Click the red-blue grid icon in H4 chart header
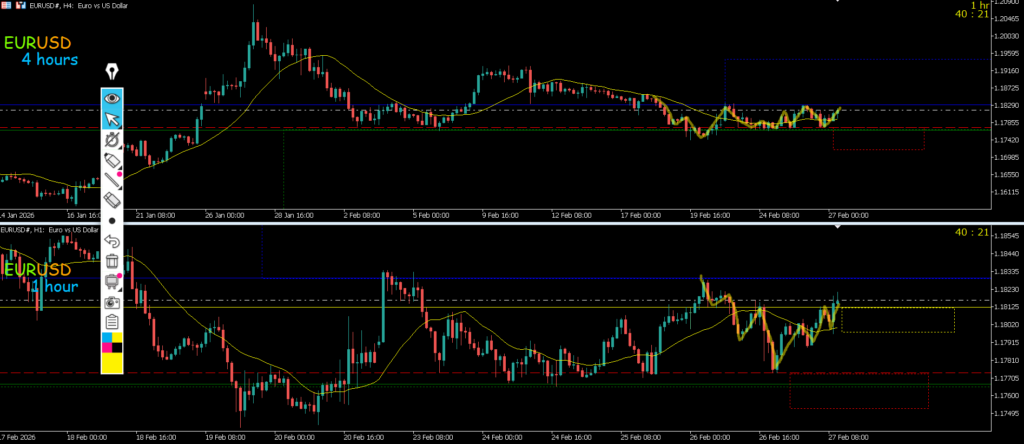The width and height of the screenshot is (1024, 444). click(6, 6)
